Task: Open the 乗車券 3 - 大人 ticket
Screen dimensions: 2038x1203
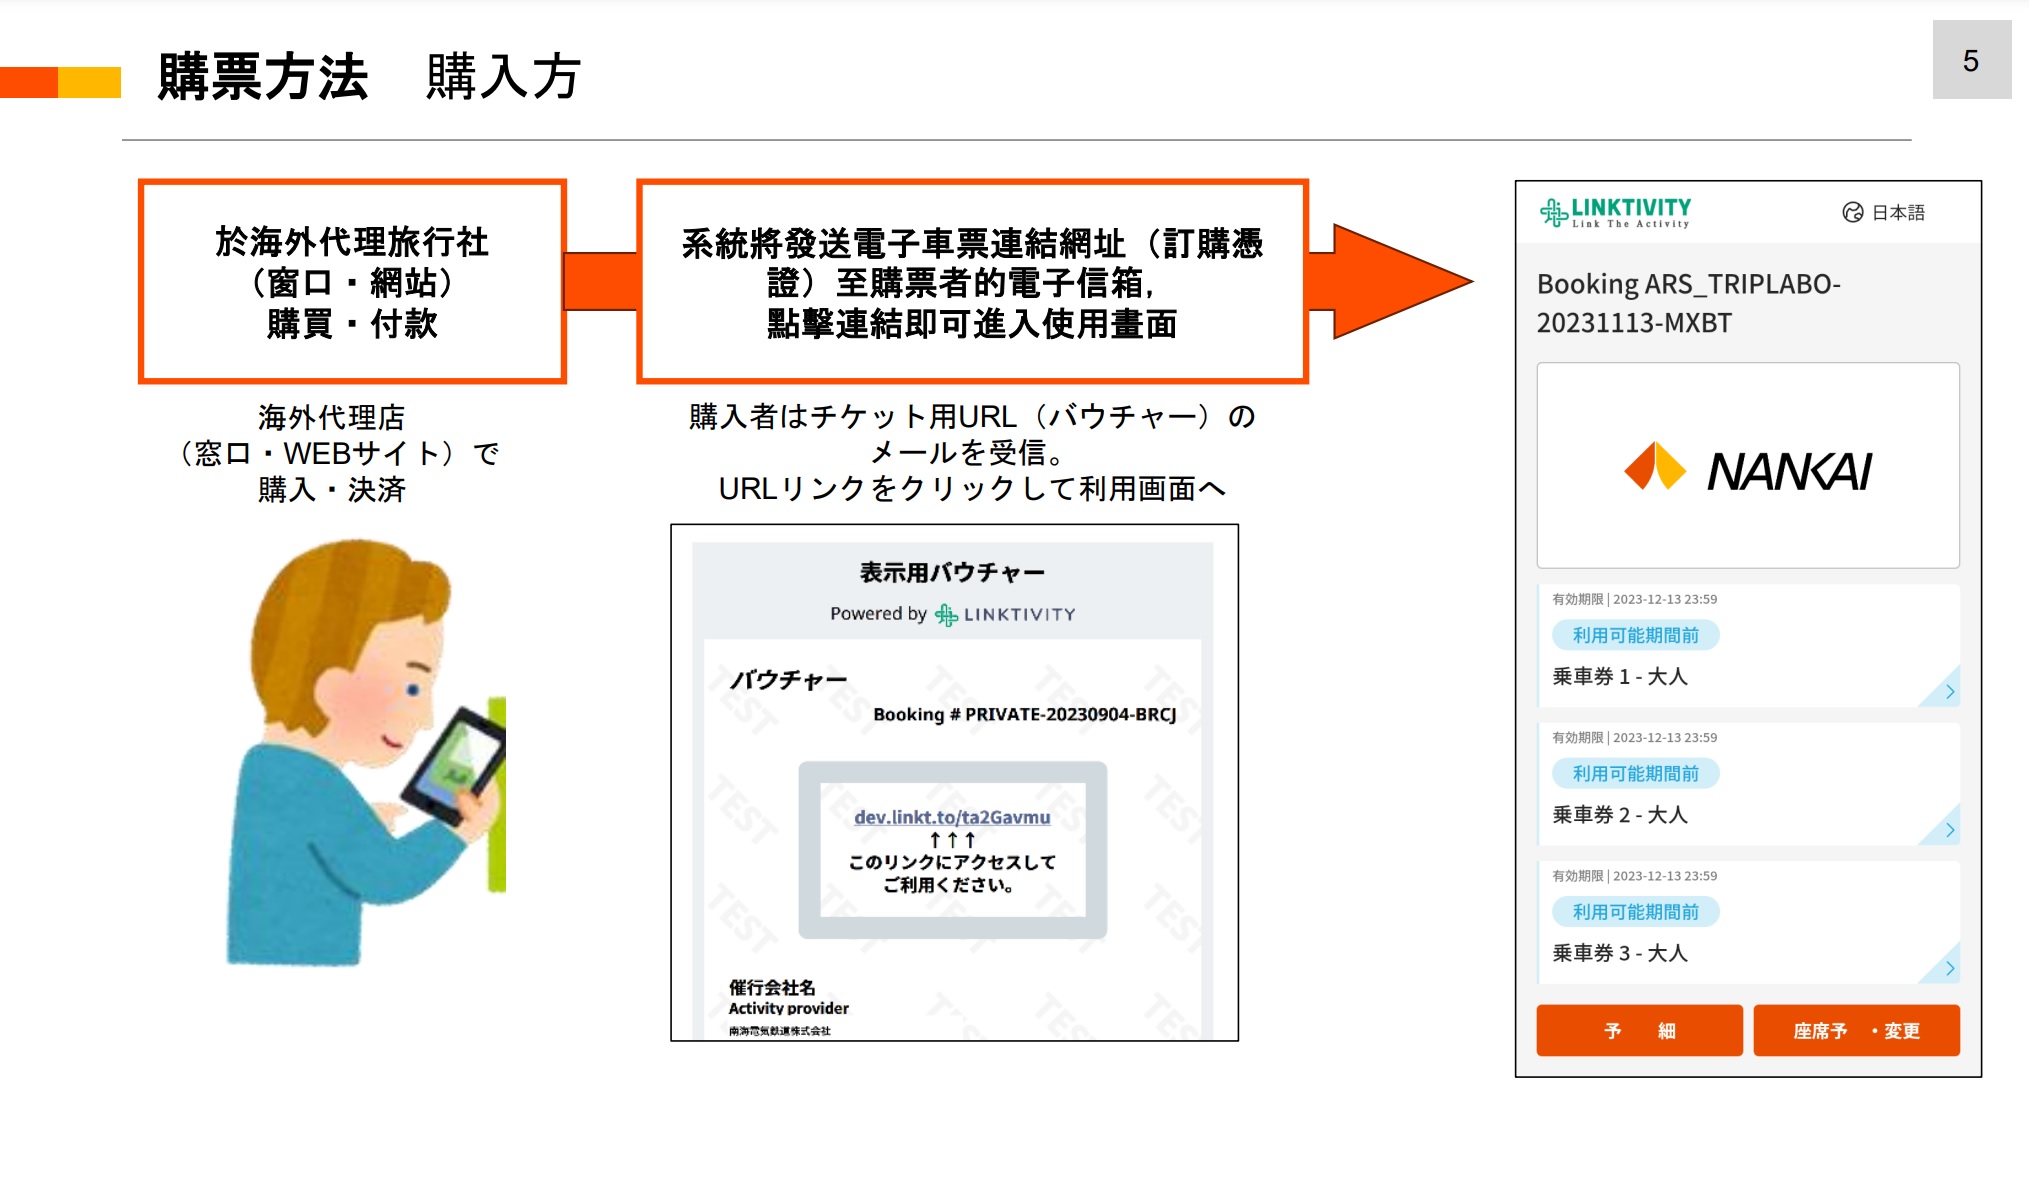Action: point(1748,922)
